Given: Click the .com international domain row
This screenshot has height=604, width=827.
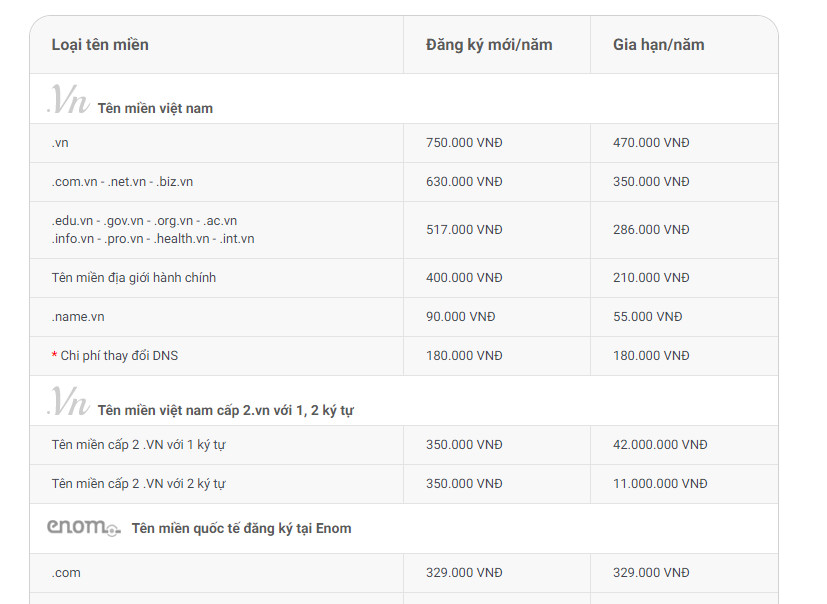Looking at the screenshot, I should pyautogui.click(x=66, y=572).
